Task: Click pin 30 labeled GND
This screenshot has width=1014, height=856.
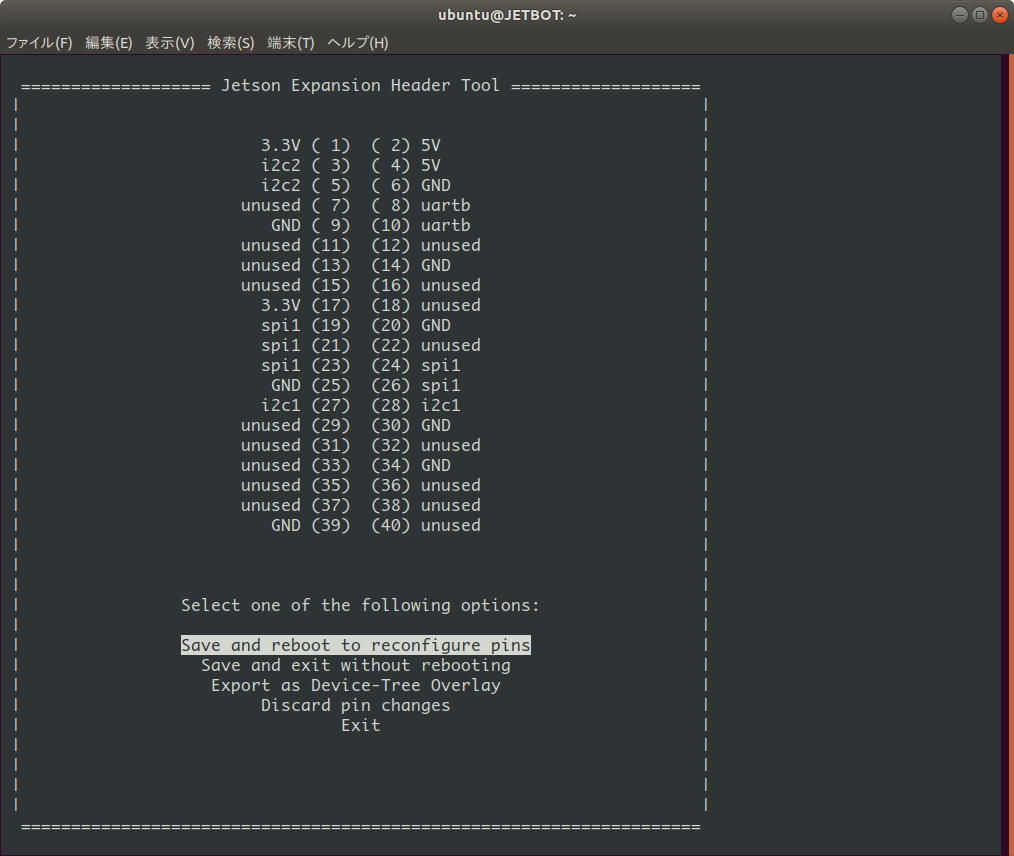Action: [411, 426]
